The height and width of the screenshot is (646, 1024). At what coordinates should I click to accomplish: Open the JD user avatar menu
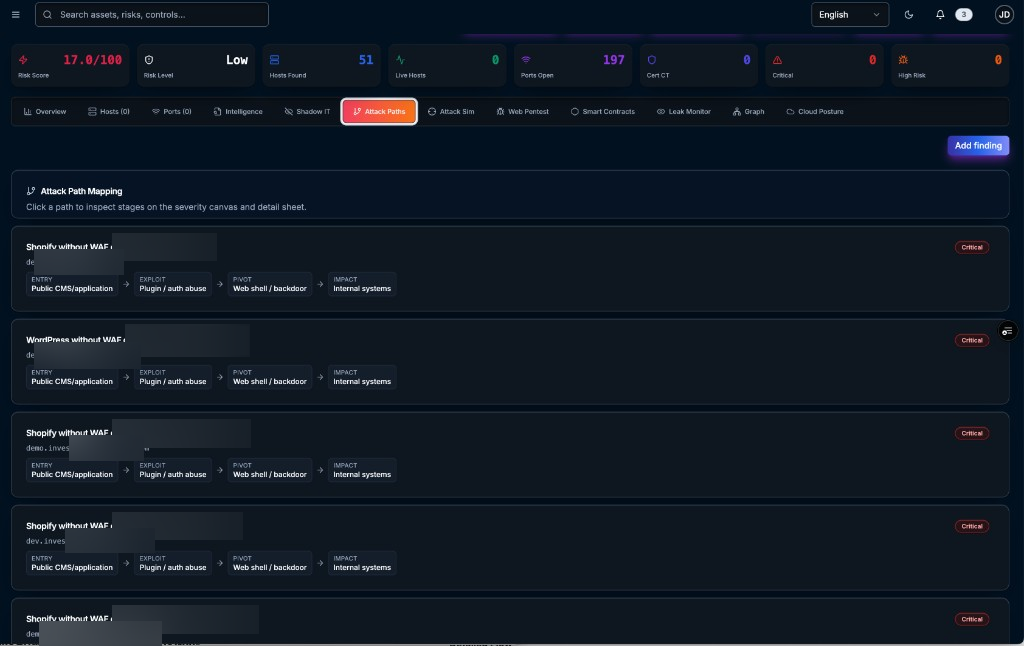coord(1004,14)
